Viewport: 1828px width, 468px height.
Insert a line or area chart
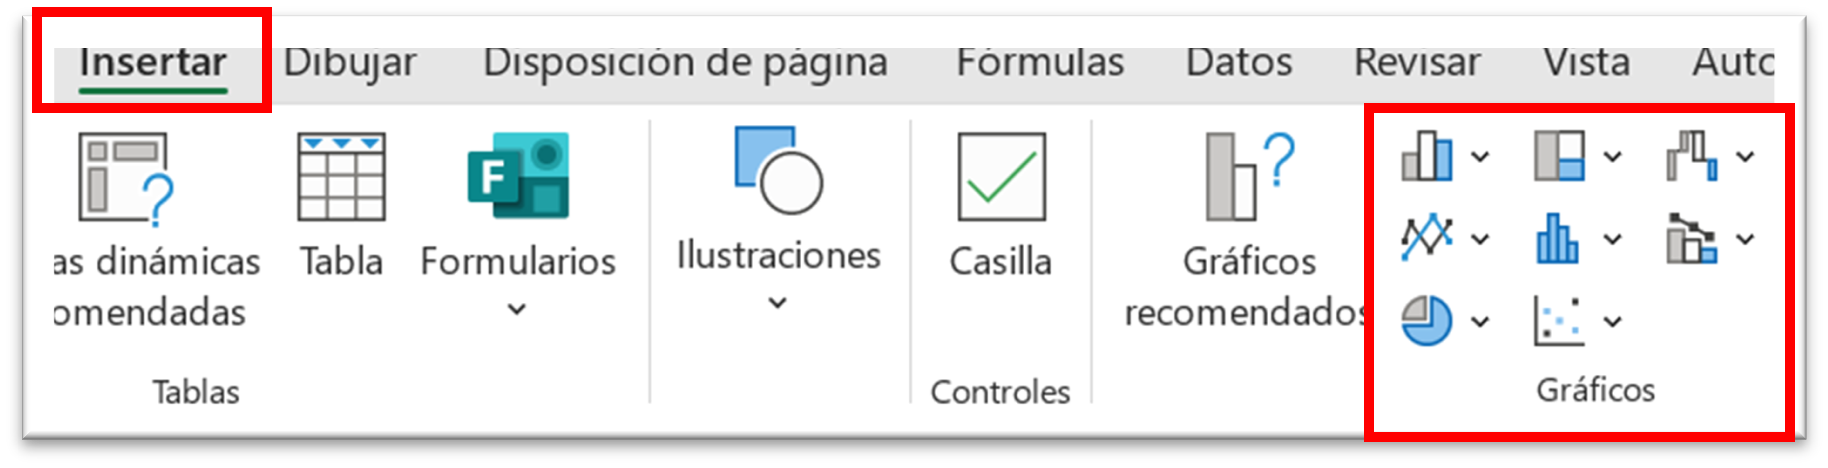click(1427, 238)
